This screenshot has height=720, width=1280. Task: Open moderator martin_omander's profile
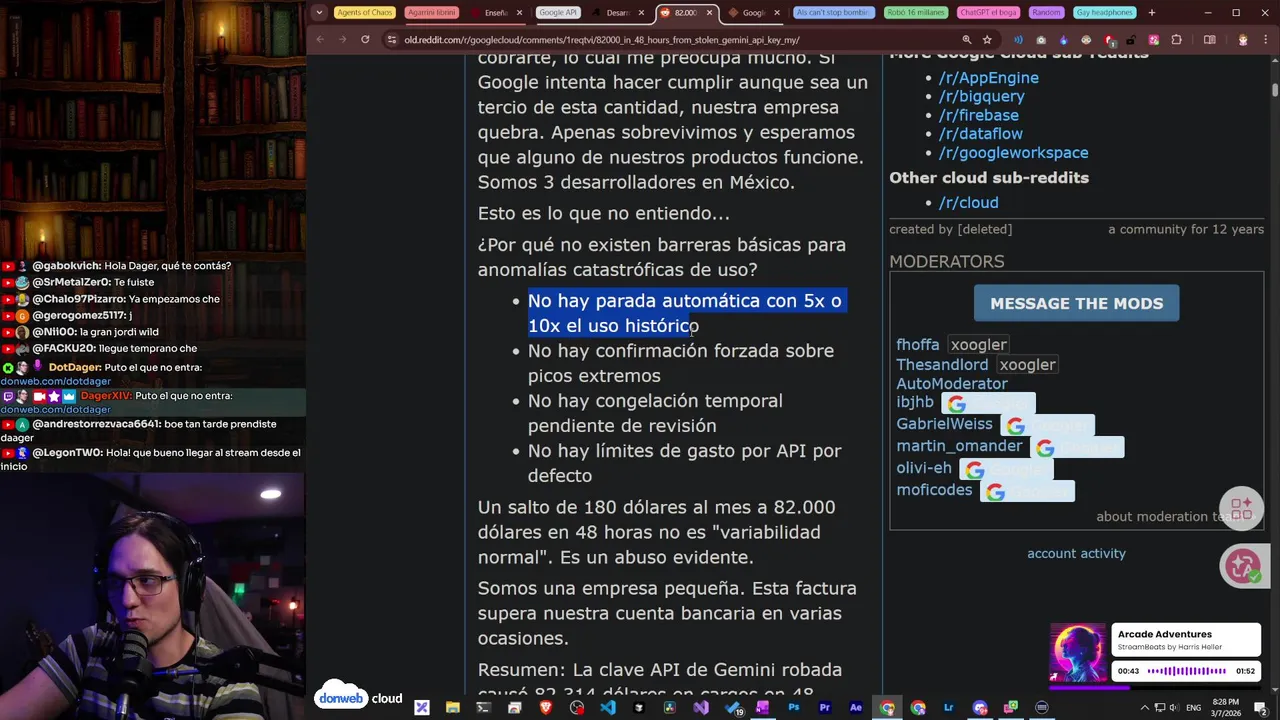[959, 446]
